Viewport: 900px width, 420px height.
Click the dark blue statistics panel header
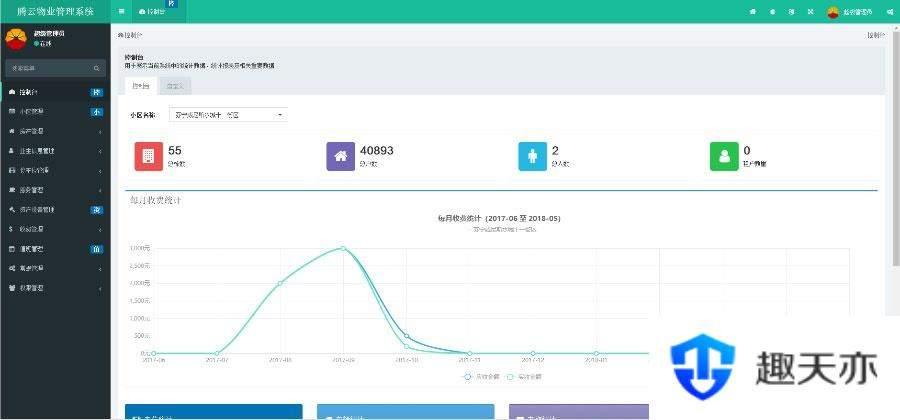tap(214, 412)
